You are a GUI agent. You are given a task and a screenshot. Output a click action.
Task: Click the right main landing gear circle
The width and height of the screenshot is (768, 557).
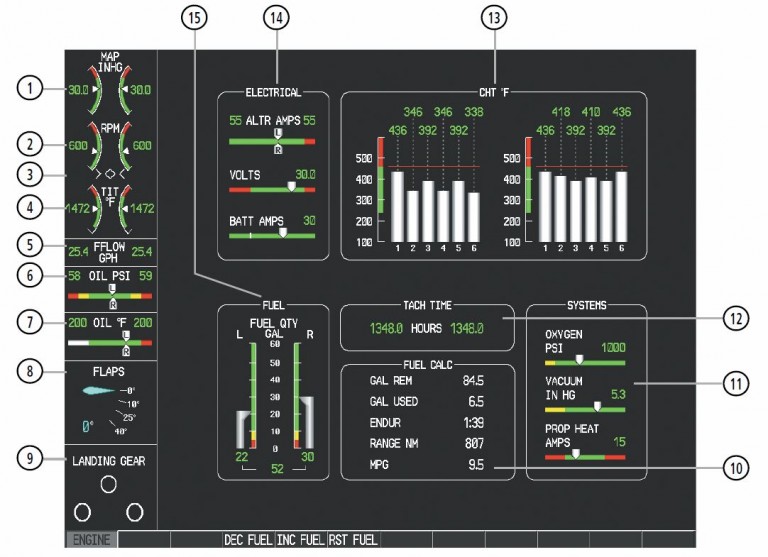pyautogui.click(x=136, y=512)
